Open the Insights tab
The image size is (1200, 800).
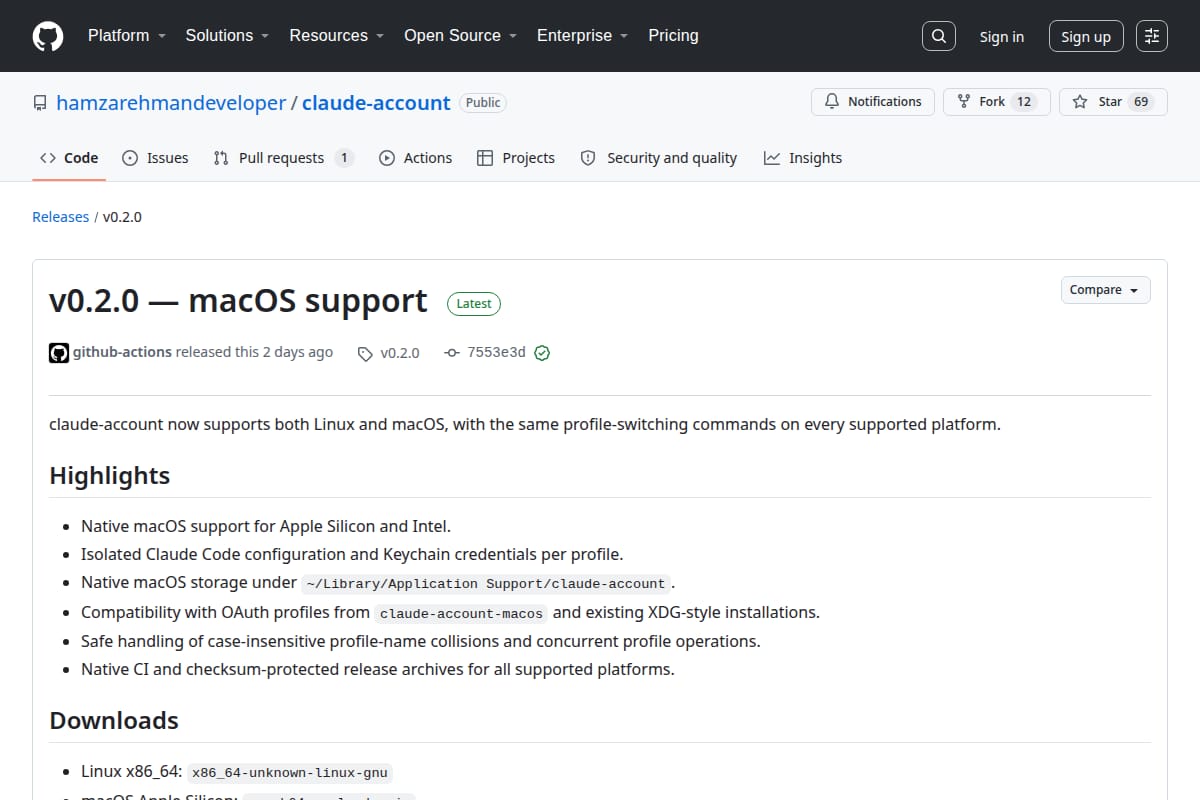(x=803, y=158)
